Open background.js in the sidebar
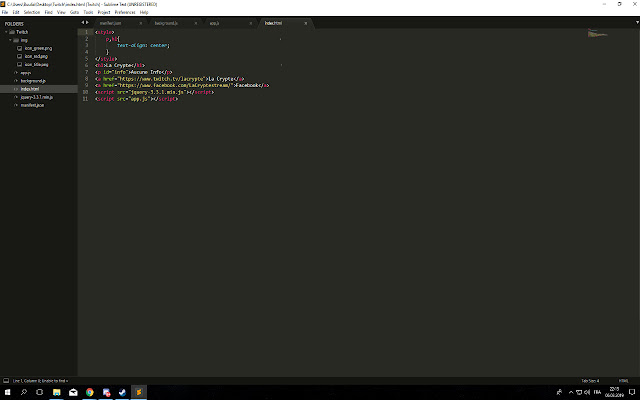 click(34, 80)
